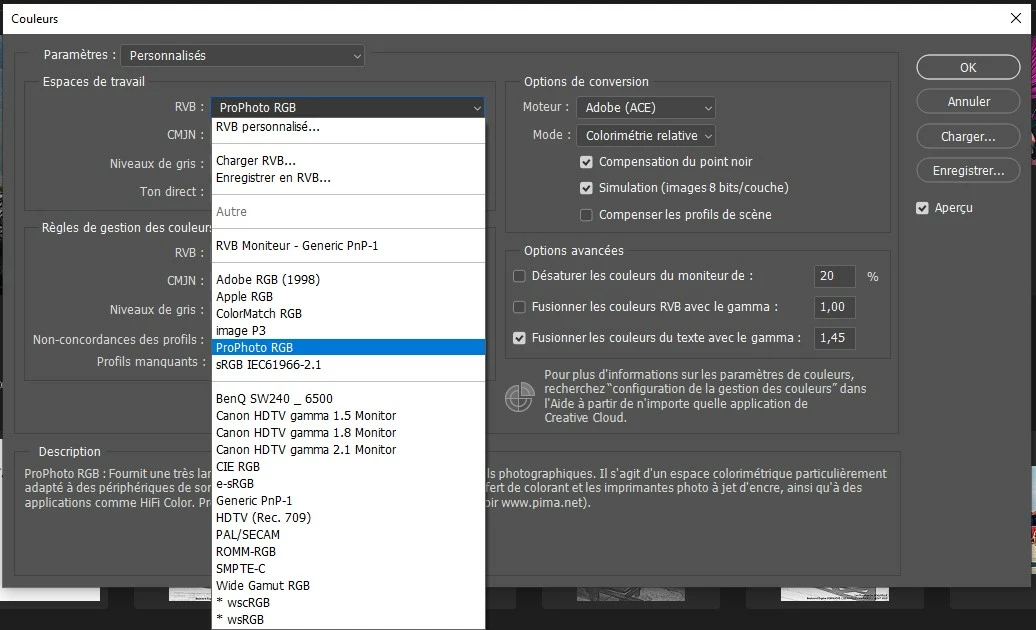Enable Fusionner les couleurs RVB avec gamma
Viewport: 1036px width, 630px height.
pyautogui.click(x=519, y=307)
